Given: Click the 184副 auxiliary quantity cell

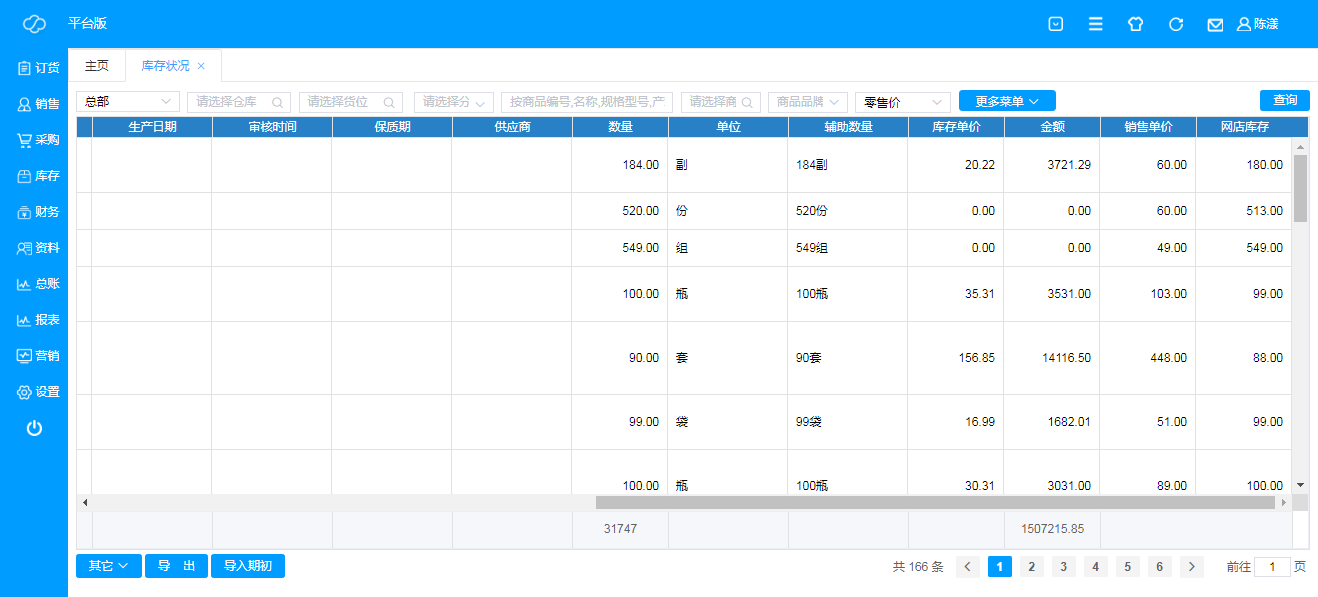Looking at the screenshot, I should 848,165.
